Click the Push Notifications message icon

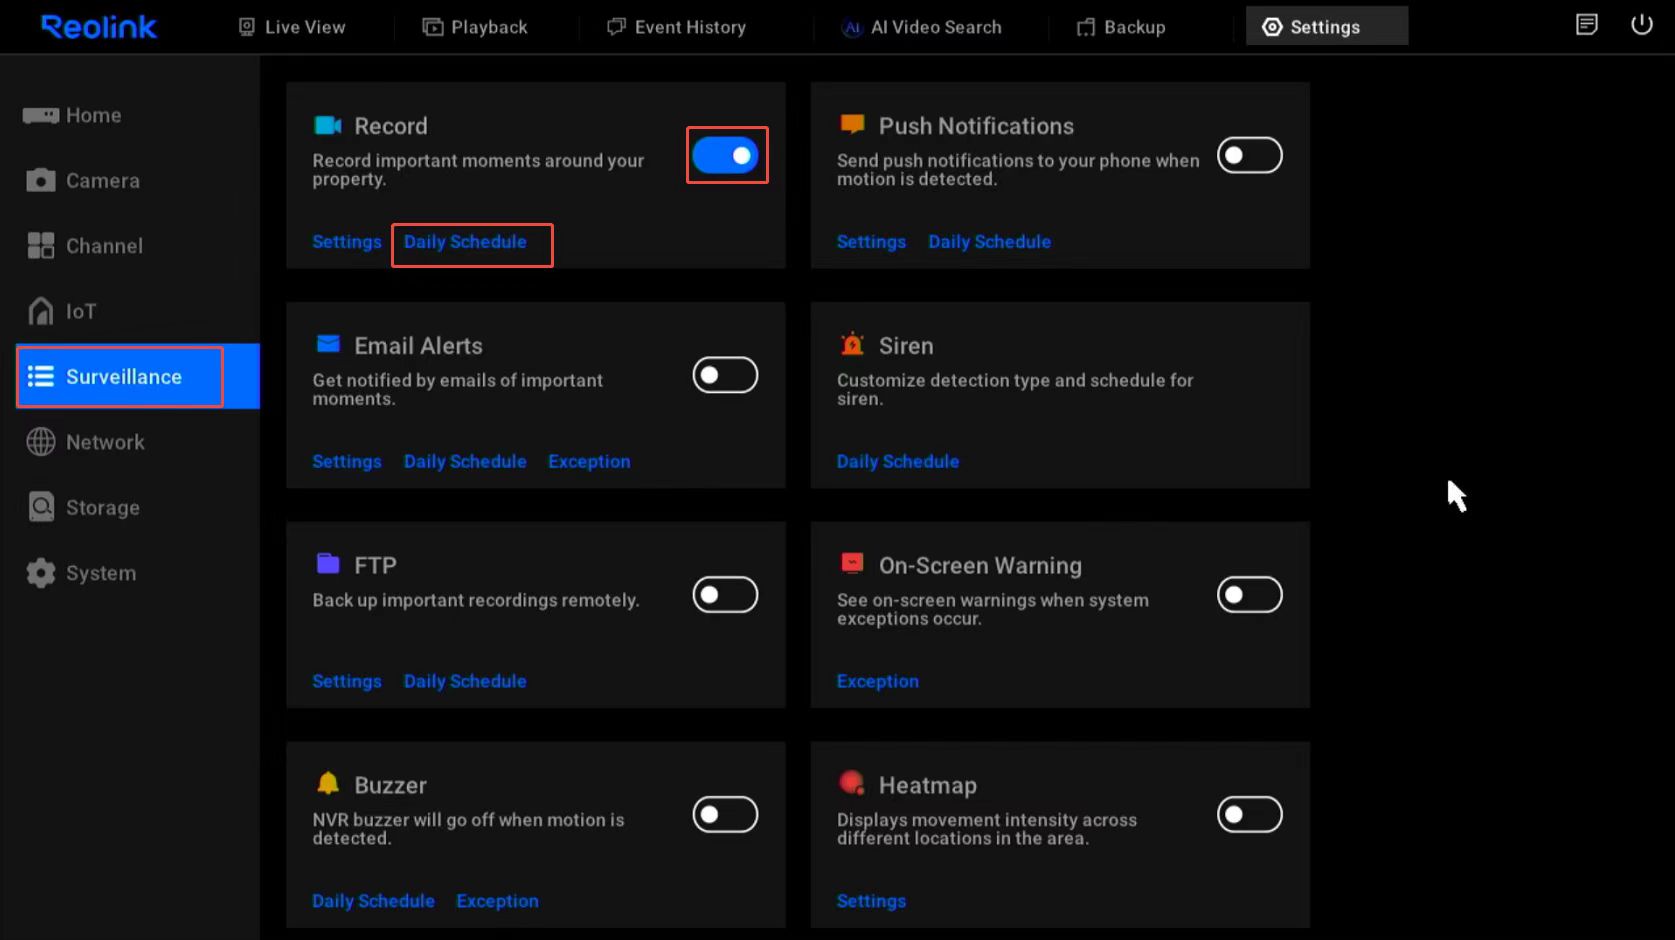tap(852, 124)
